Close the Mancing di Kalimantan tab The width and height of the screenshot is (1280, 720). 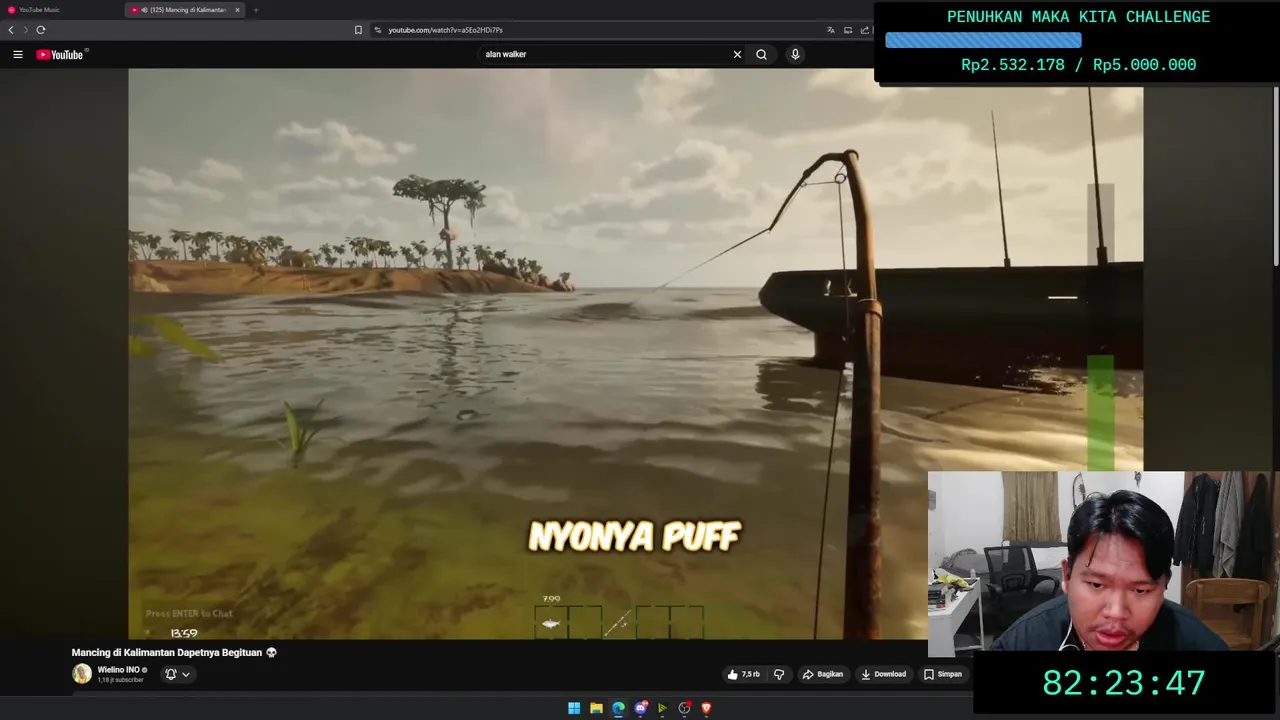(x=237, y=10)
